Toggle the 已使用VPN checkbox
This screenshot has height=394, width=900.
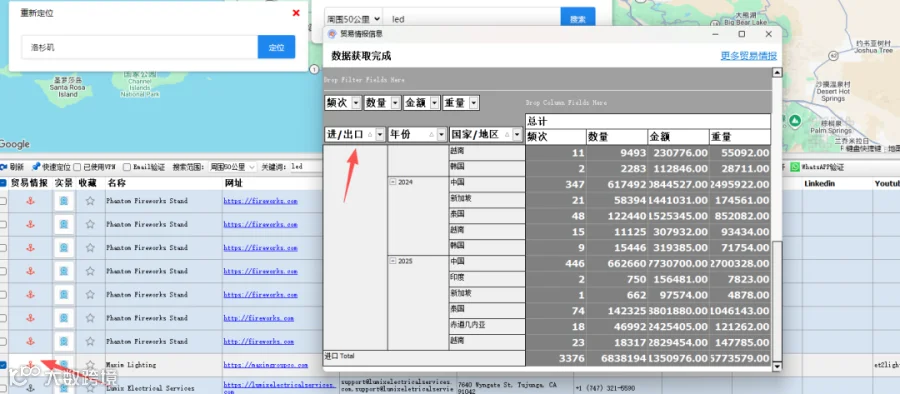pyautogui.click(x=77, y=167)
